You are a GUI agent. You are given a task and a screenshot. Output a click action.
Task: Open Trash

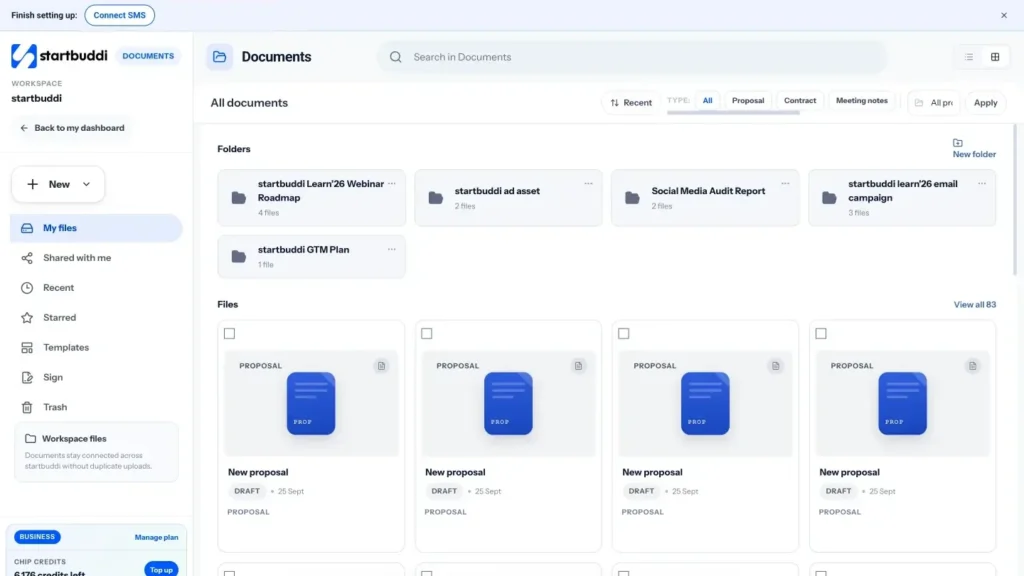point(96,408)
